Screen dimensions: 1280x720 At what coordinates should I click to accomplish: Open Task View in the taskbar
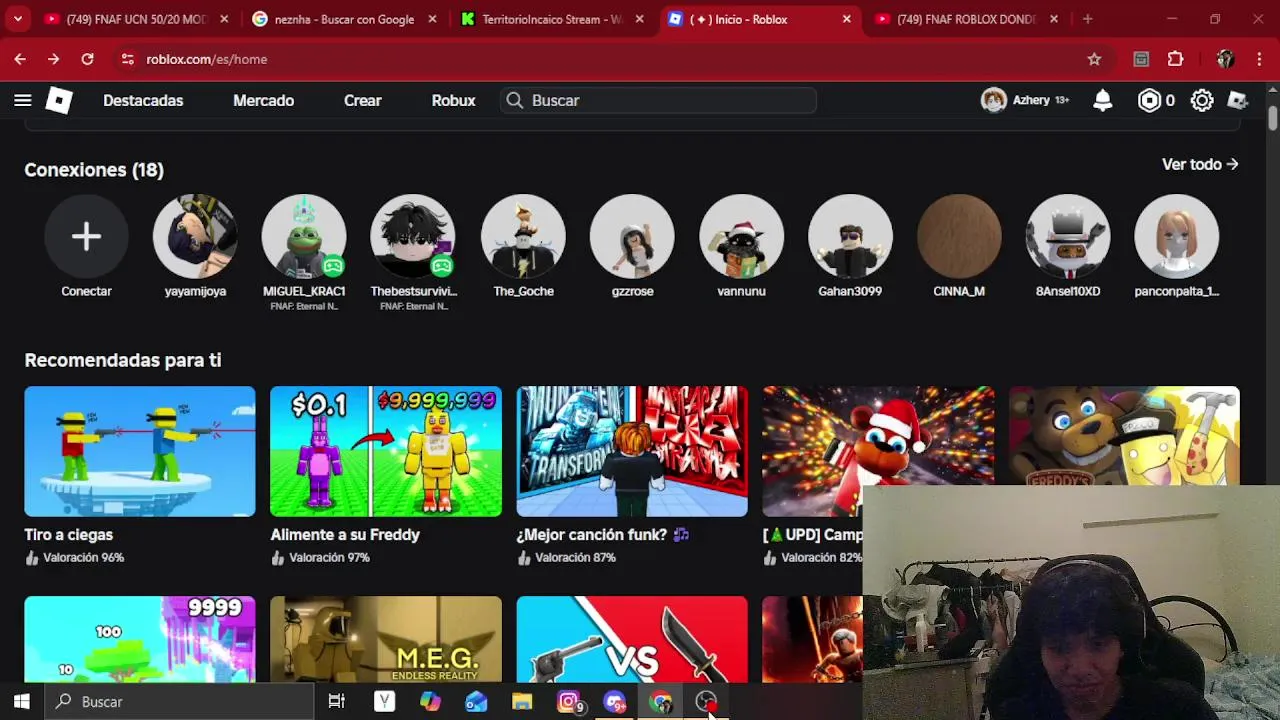(337, 701)
